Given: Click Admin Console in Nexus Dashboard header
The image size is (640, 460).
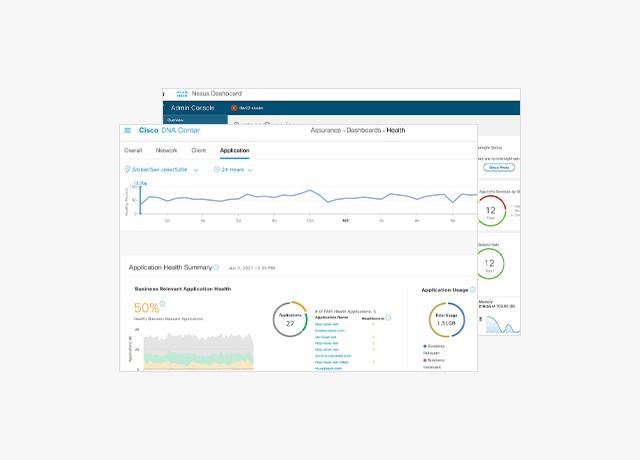Looking at the screenshot, I should (193, 108).
